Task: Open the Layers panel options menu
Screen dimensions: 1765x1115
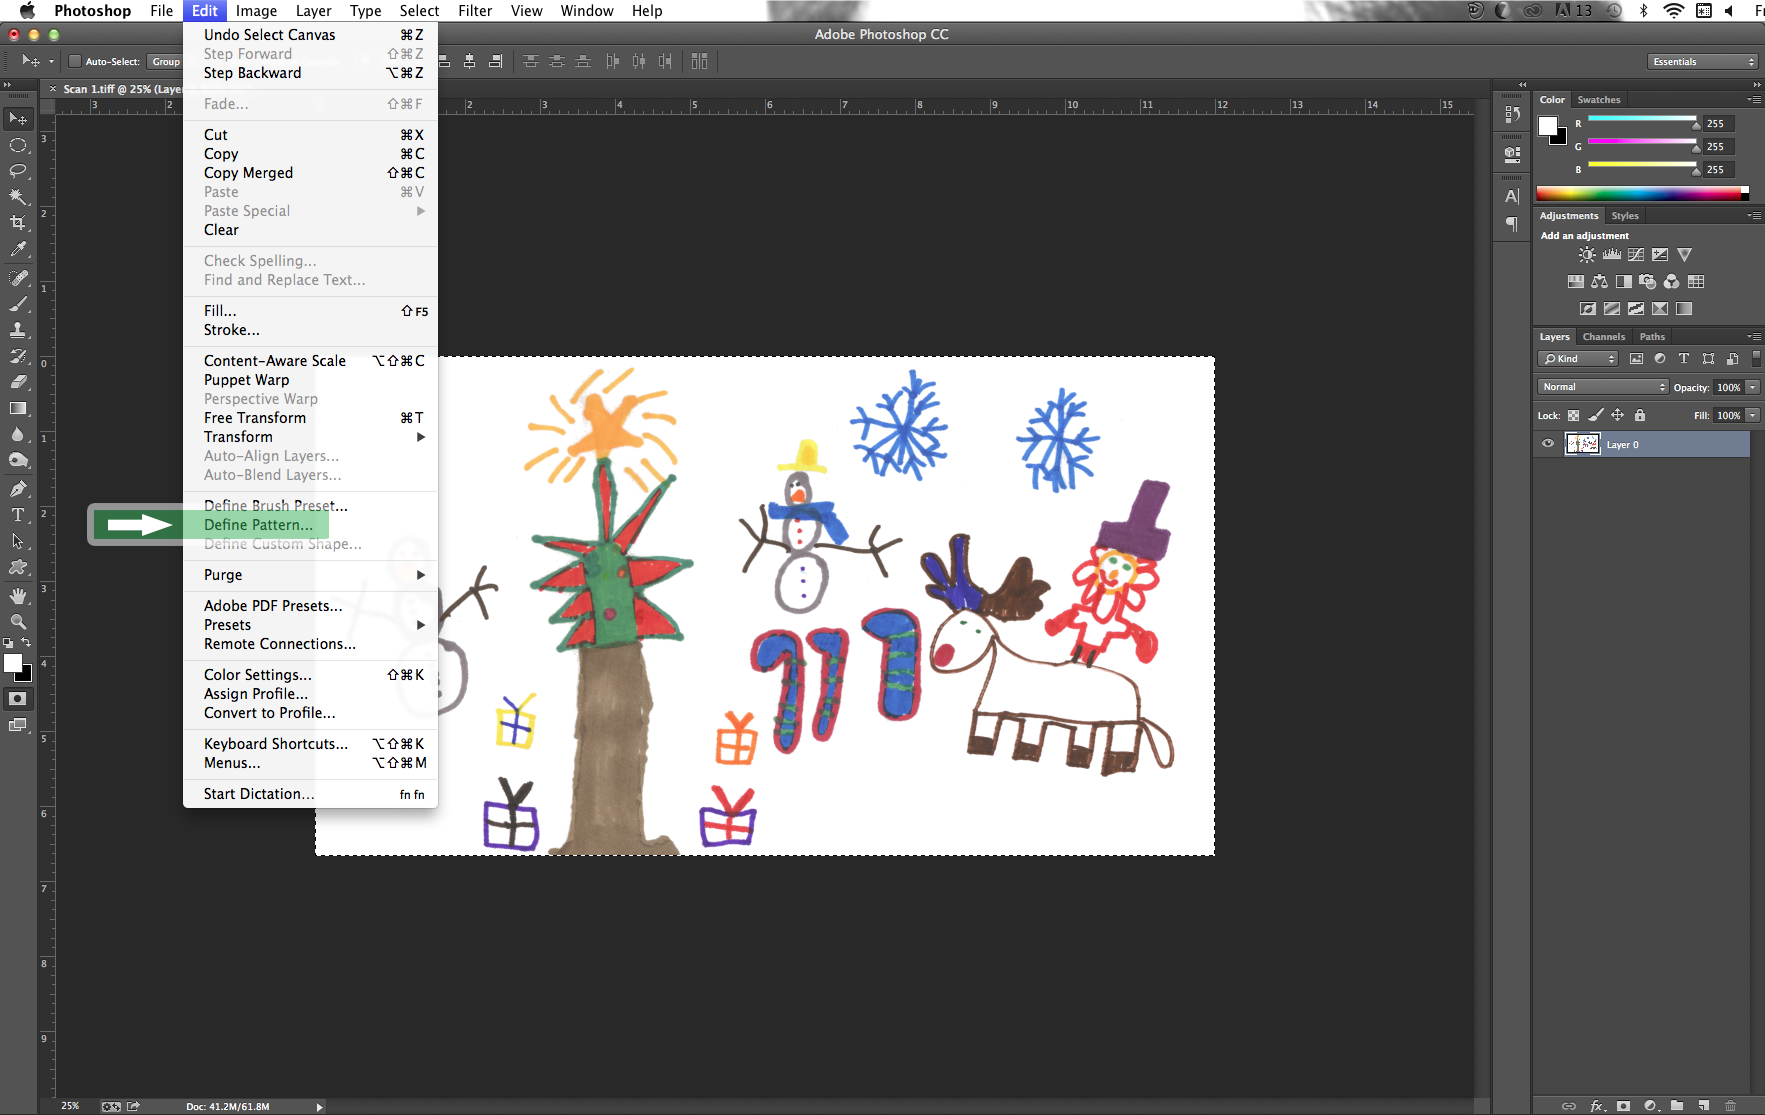Action: point(1754,337)
